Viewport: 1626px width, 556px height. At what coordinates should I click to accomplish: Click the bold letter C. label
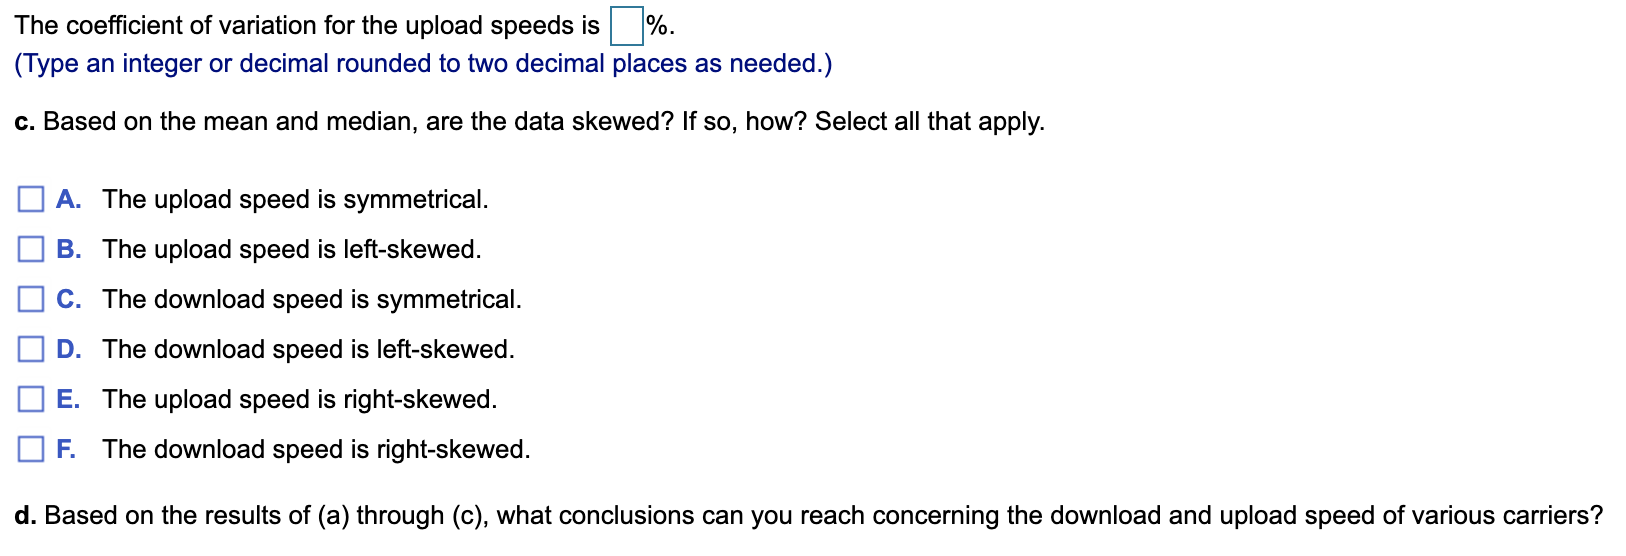click(69, 299)
